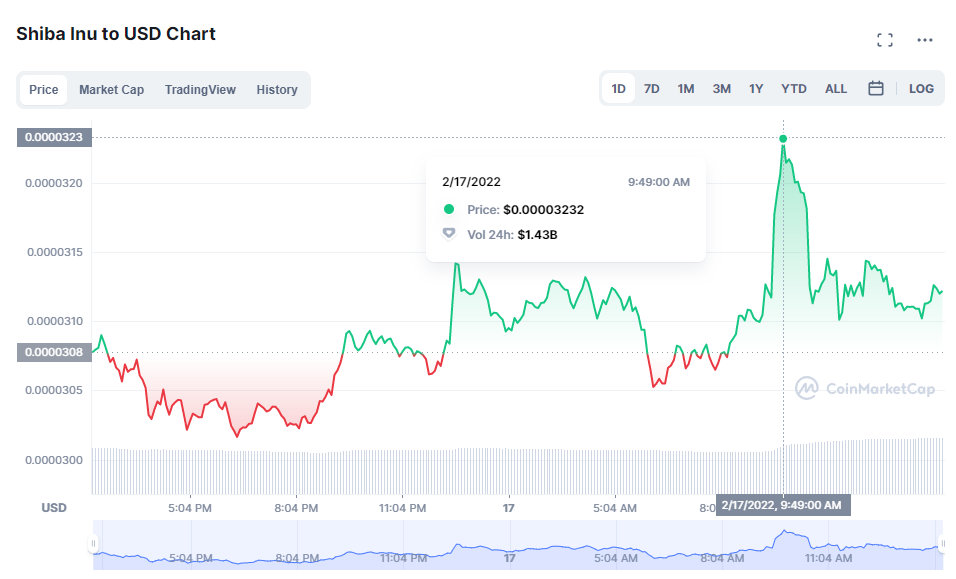The image size is (956, 579).
Task: Click the 0.0000308 opening price label
Action: (54, 352)
